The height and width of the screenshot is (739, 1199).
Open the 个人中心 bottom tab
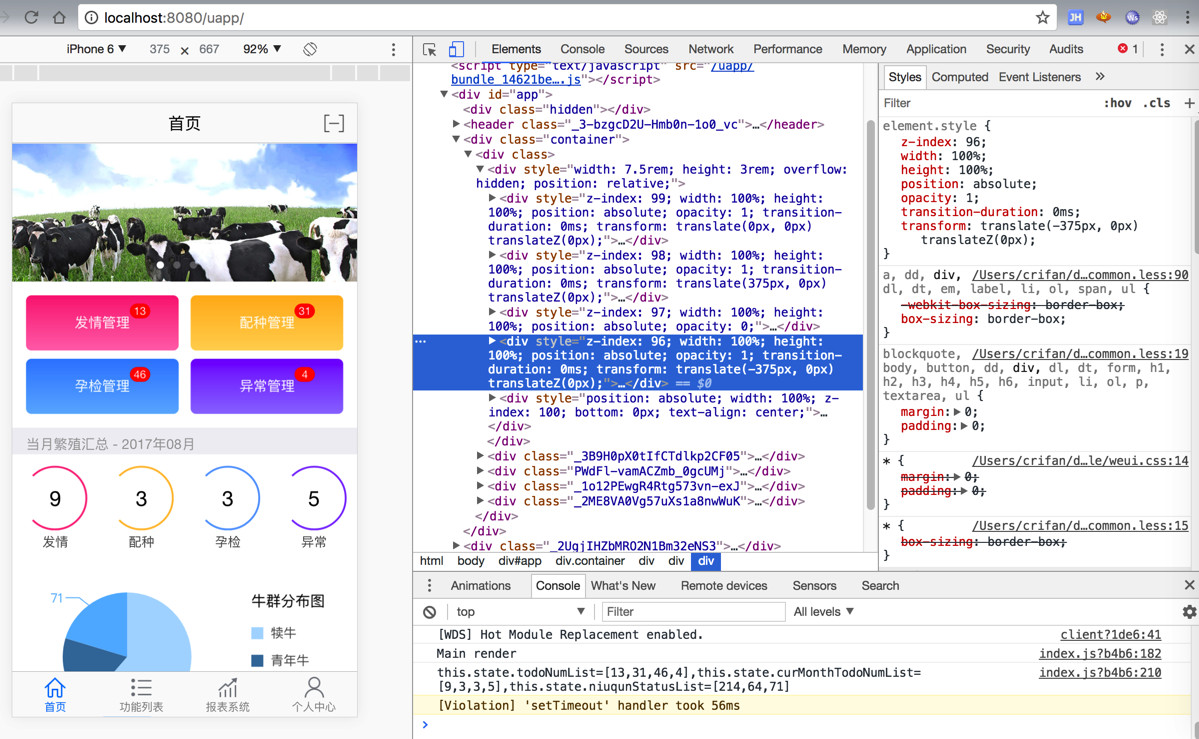point(314,695)
